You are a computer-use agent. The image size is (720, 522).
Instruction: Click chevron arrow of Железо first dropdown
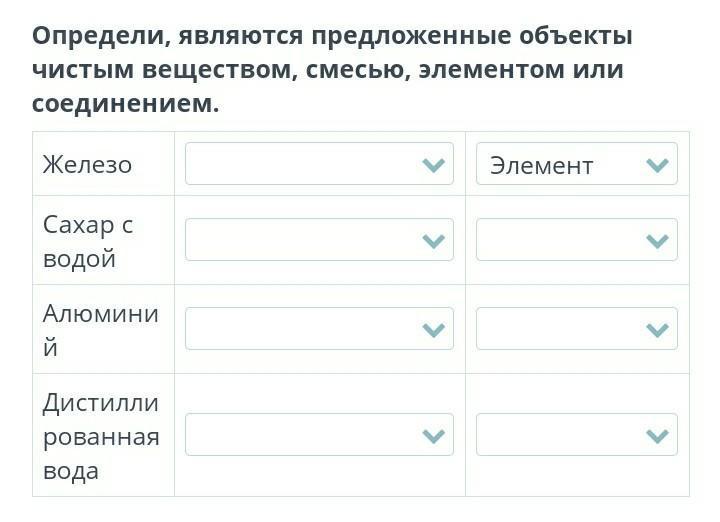click(x=433, y=165)
